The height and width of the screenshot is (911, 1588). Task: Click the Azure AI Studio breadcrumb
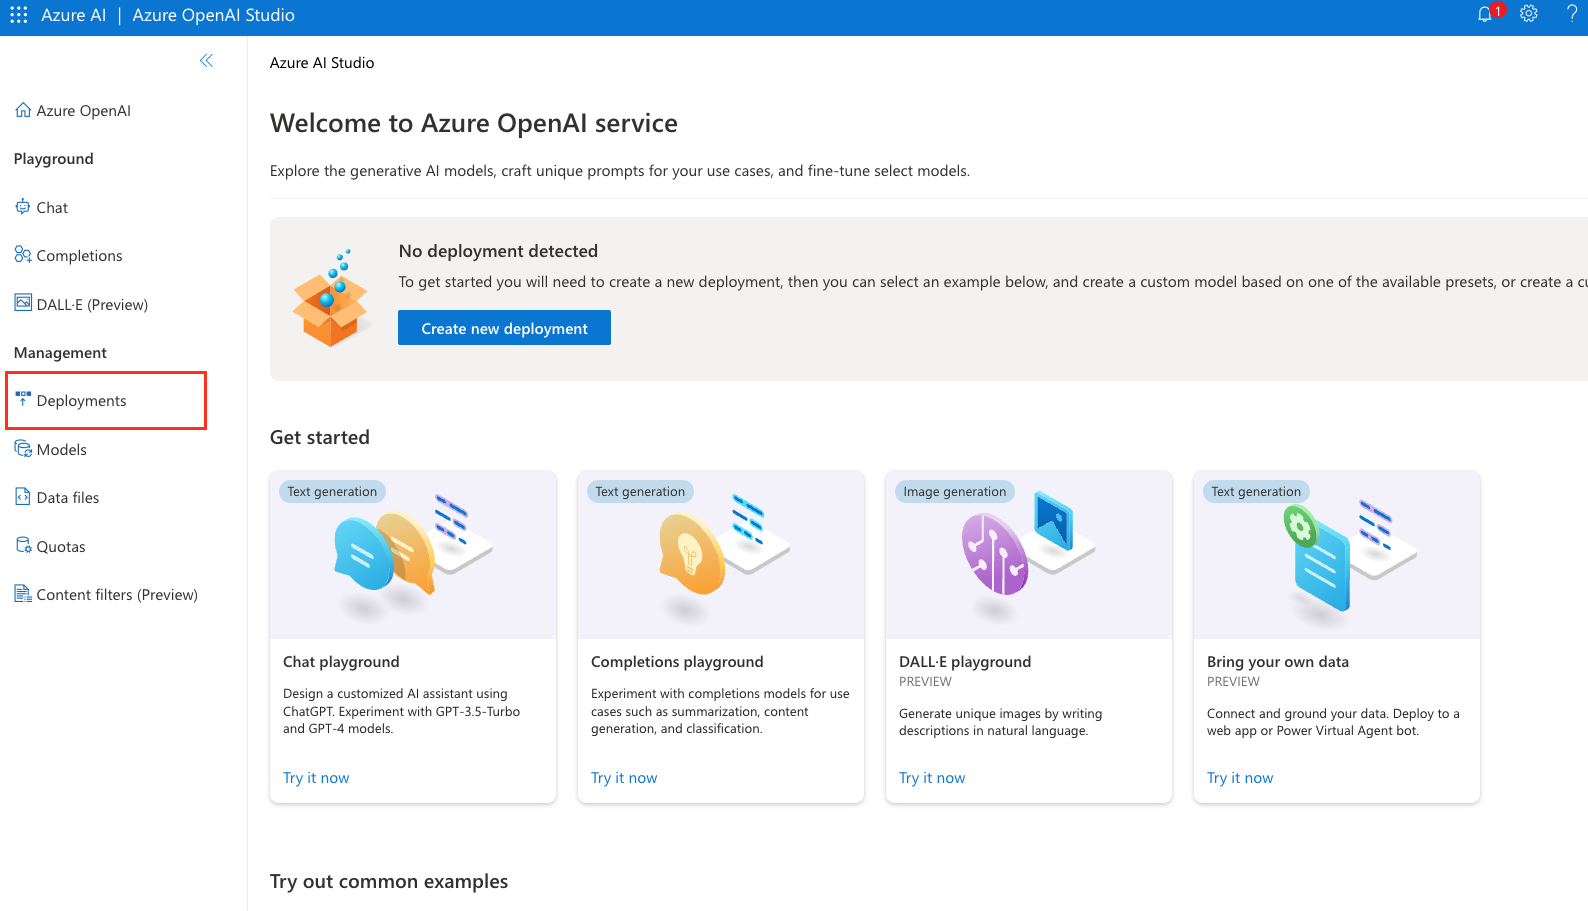(x=322, y=62)
